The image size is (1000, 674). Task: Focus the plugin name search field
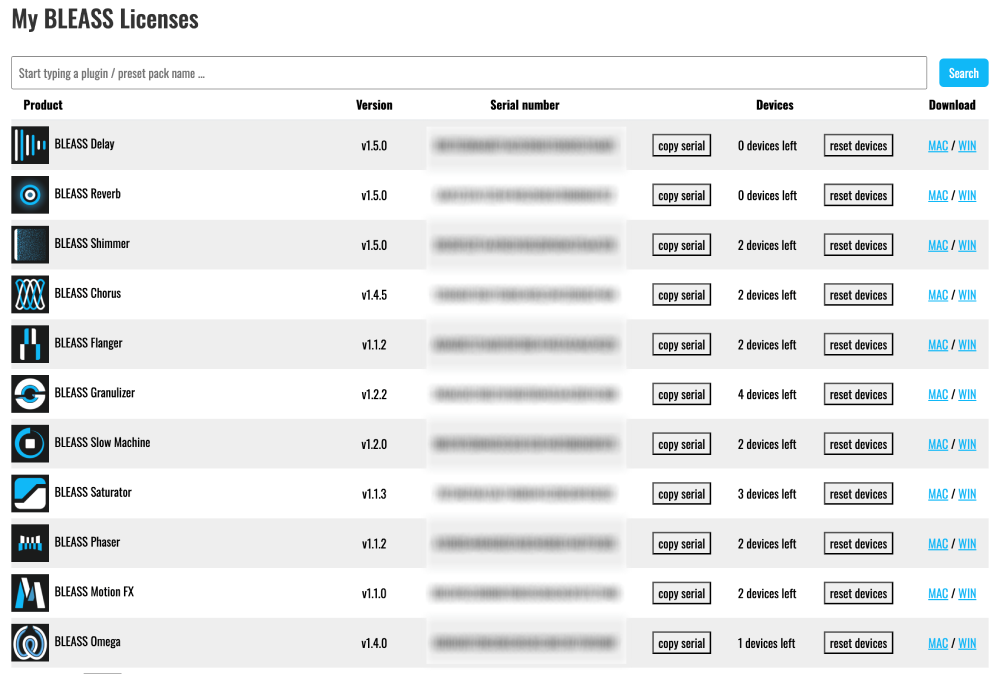click(469, 73)
